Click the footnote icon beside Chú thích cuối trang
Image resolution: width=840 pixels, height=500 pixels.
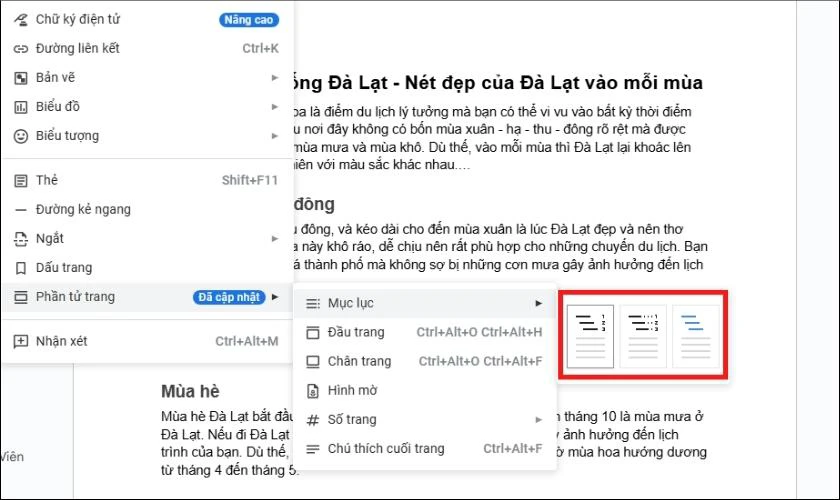[x=313, y=449]
